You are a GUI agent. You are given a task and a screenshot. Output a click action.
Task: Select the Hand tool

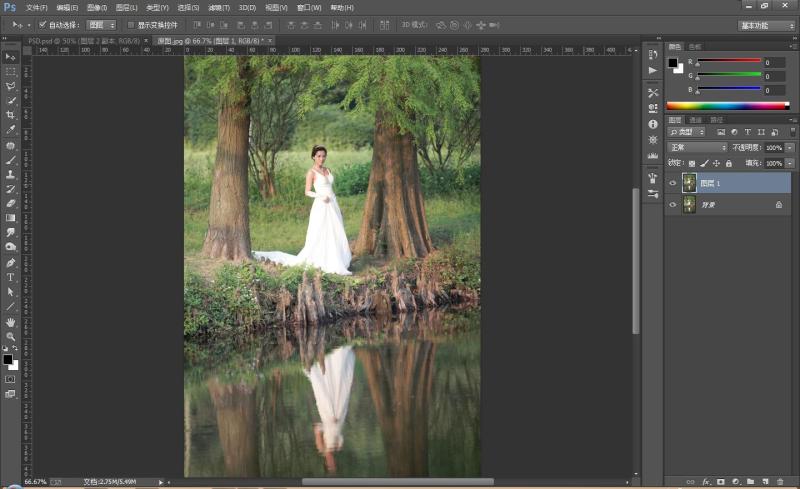10,323
